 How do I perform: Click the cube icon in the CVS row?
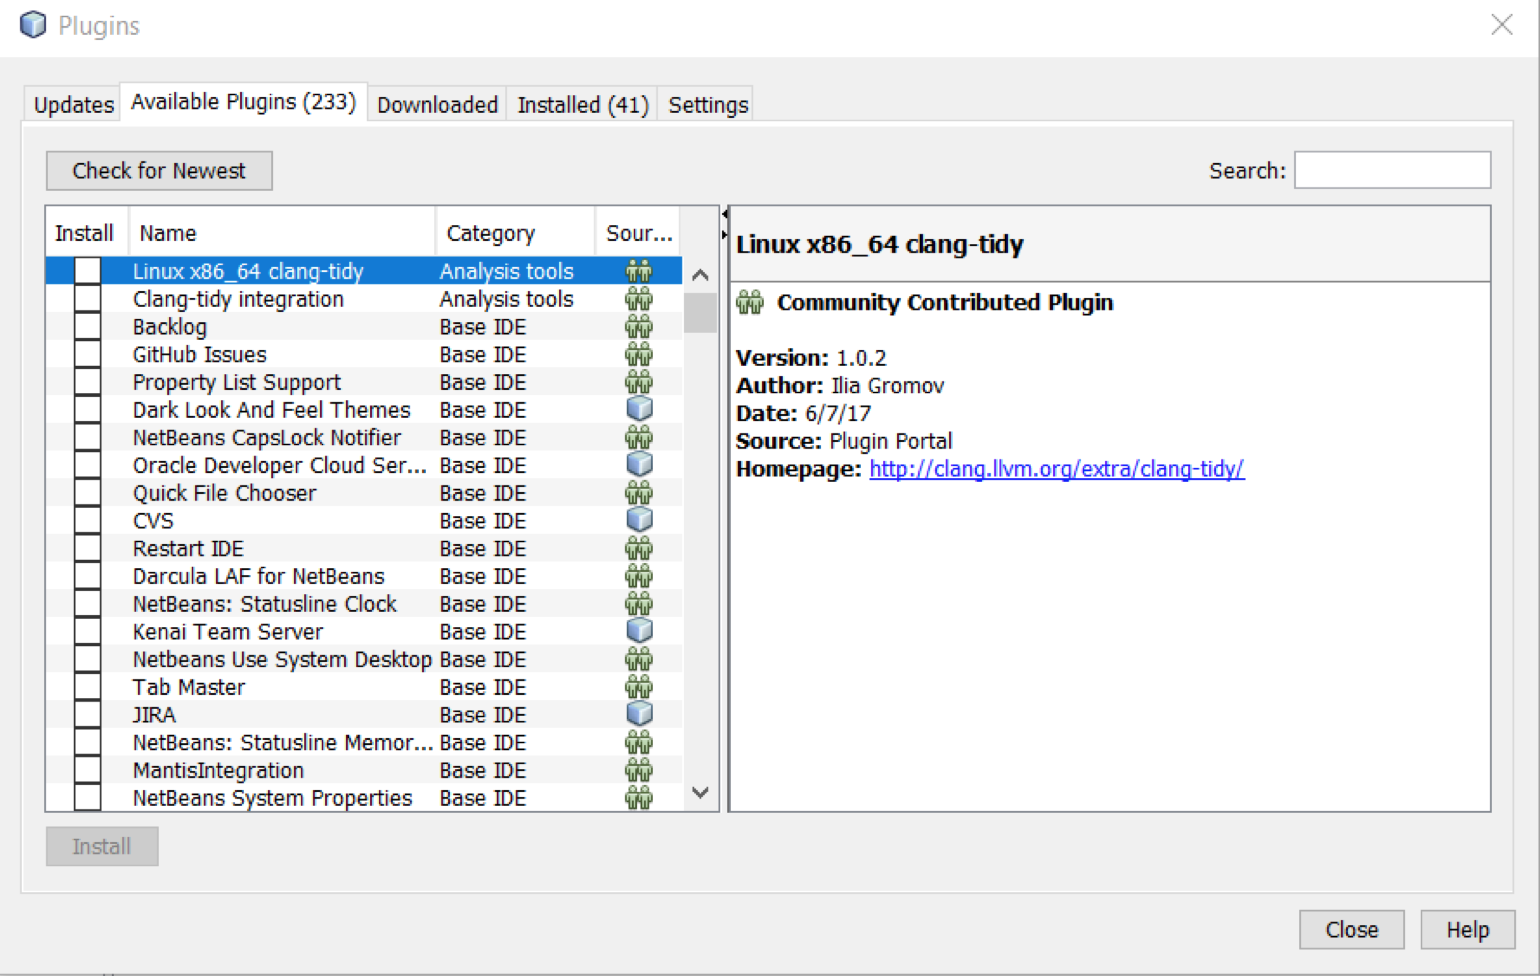pyautogui.click(x=639, y=521)
